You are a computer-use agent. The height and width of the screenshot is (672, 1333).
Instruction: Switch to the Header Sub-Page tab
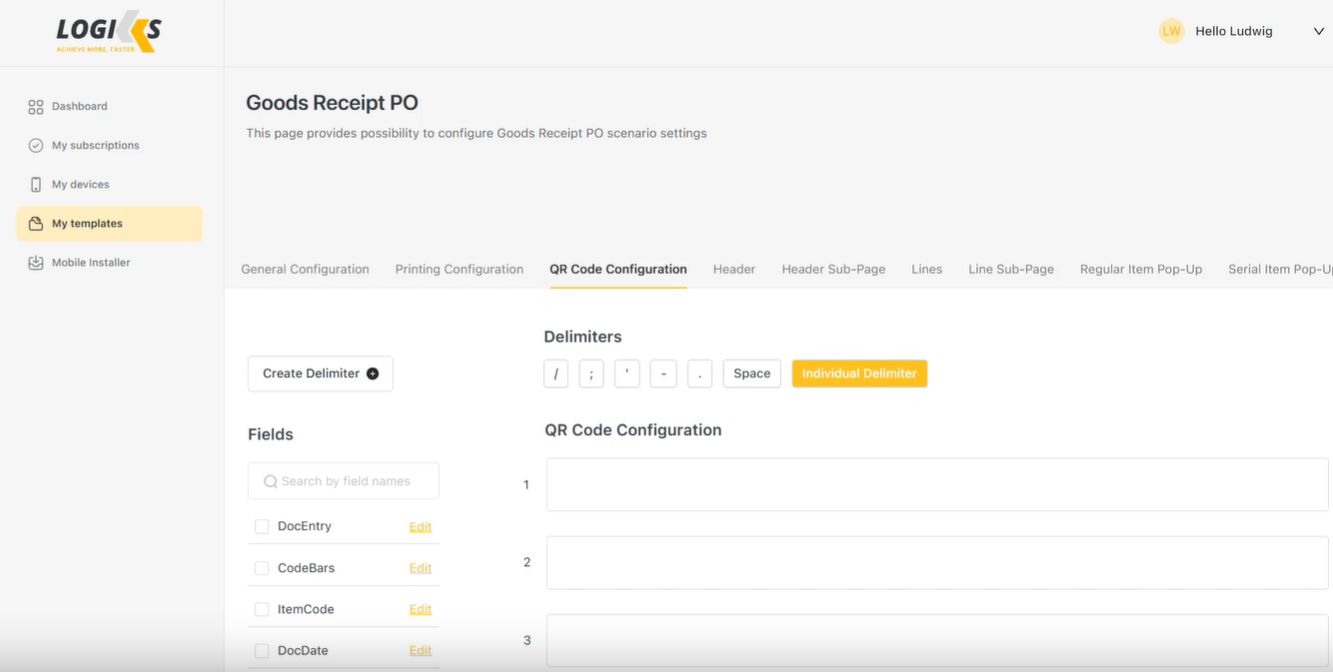point(833,270)
